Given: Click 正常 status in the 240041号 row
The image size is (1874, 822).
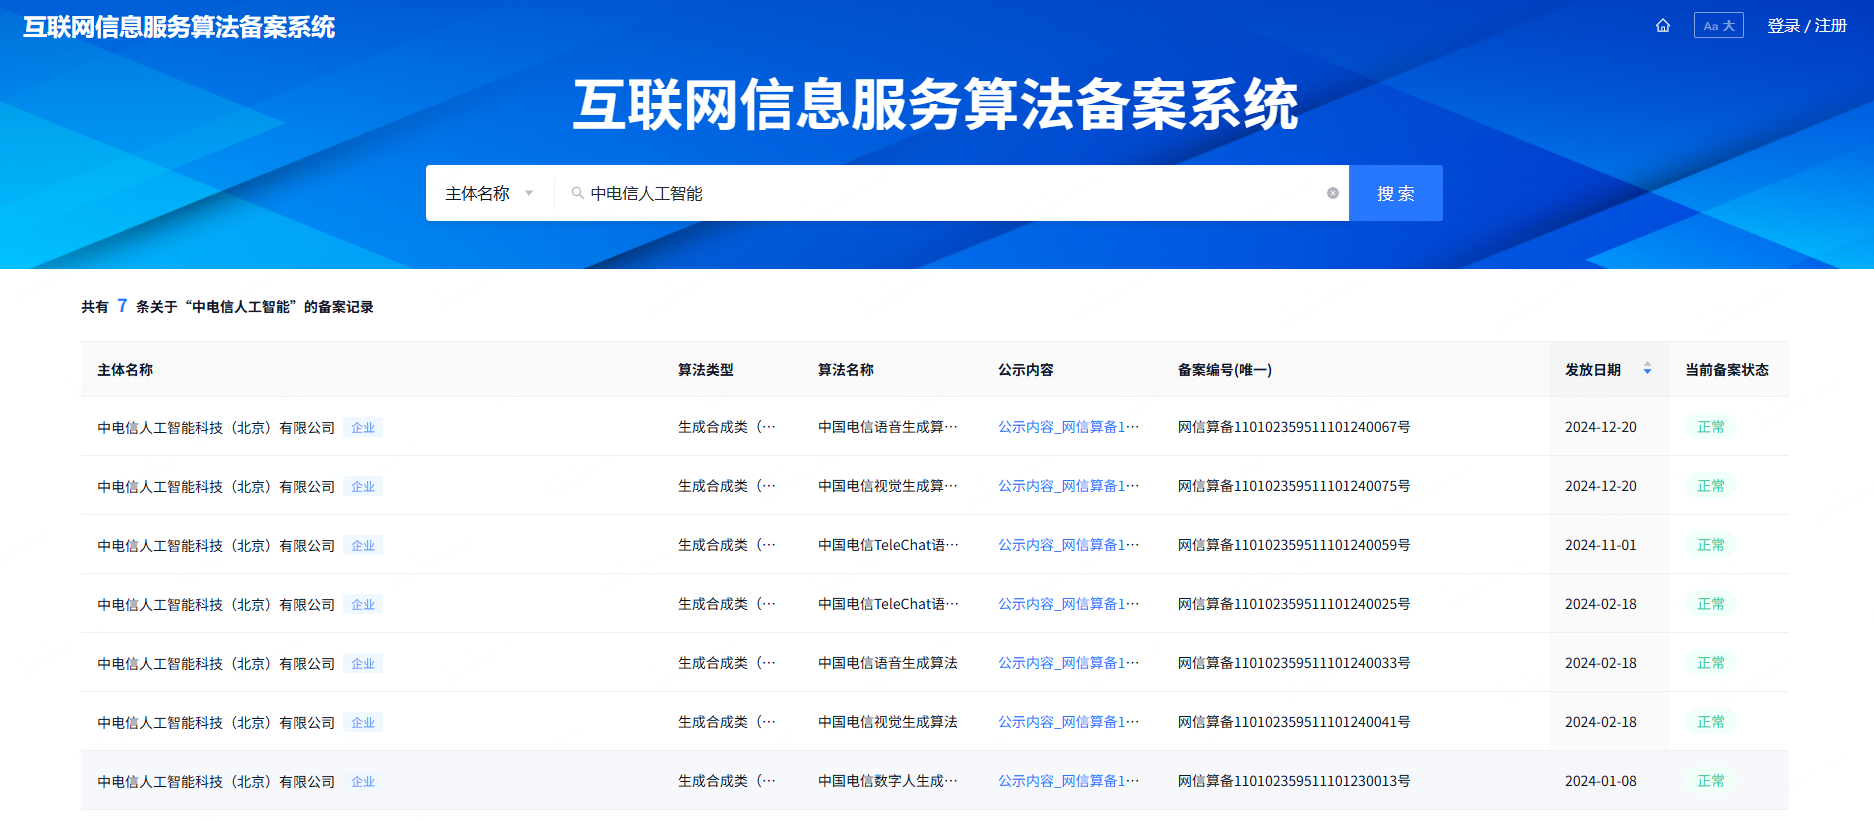Looking at the screenshot, I should pyautogui.click(x=1711, y=722).
